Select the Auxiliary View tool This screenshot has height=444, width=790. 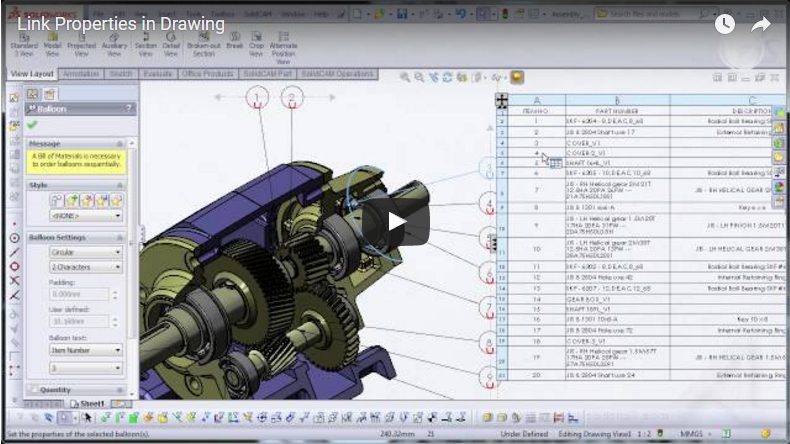click(114, 44)
